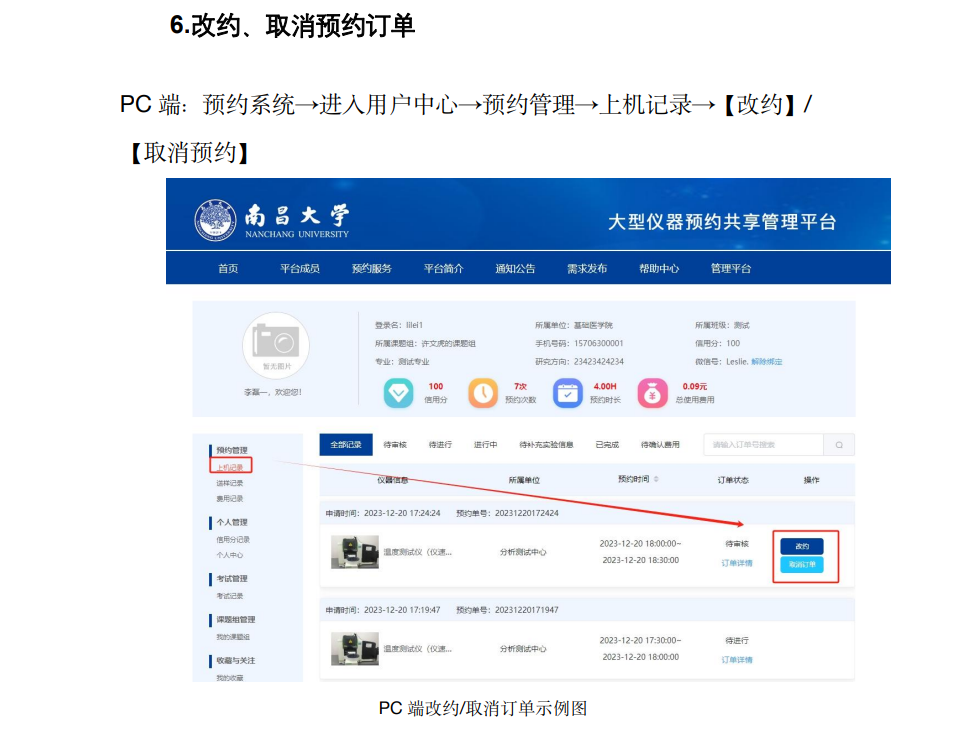
Task: Click the order search magnifier button
Action: coord(839,445)
